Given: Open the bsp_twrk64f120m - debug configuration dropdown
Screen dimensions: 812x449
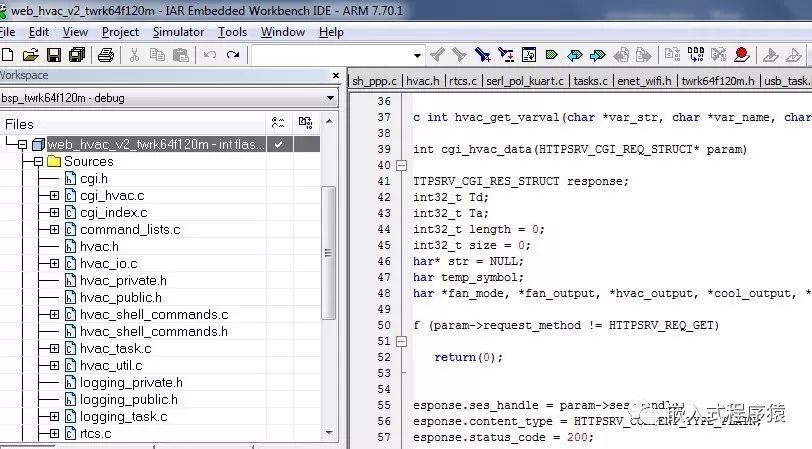Looking at the screenshot, I should pyautogui.click(x=330, y=98).
